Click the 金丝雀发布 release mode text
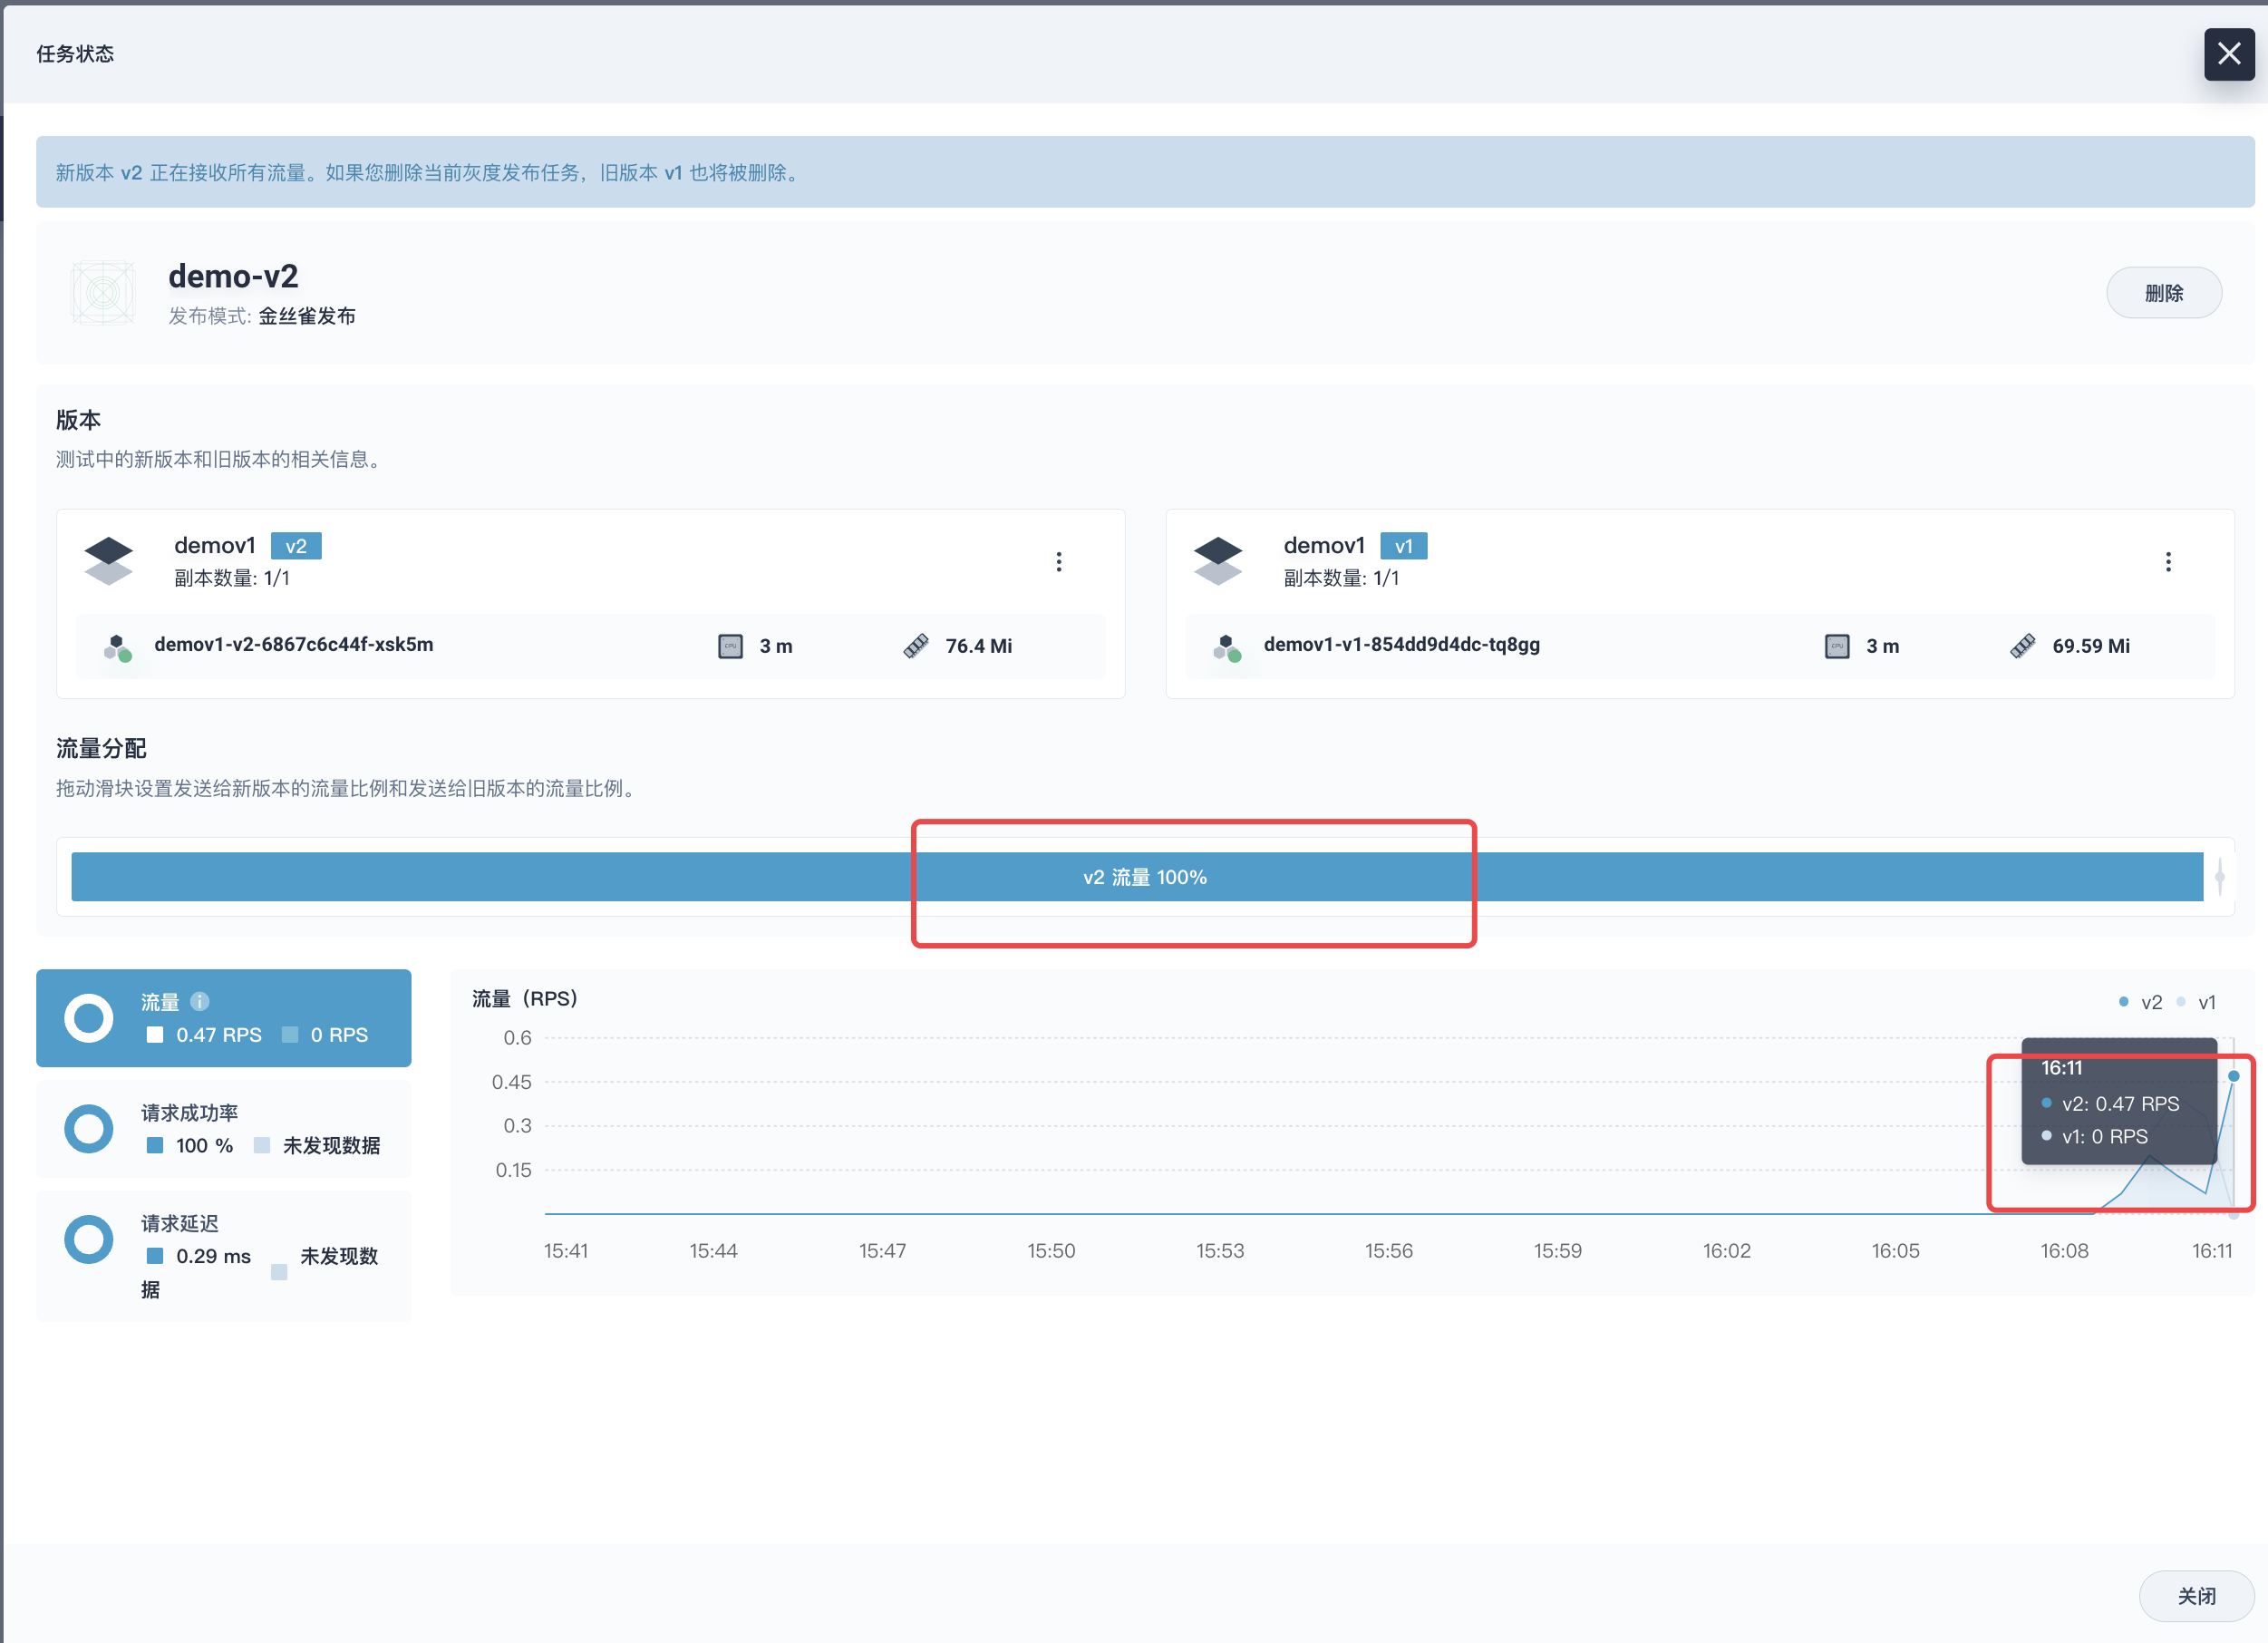Viewport: 2268px width, 1643px height. coord(306,316)
